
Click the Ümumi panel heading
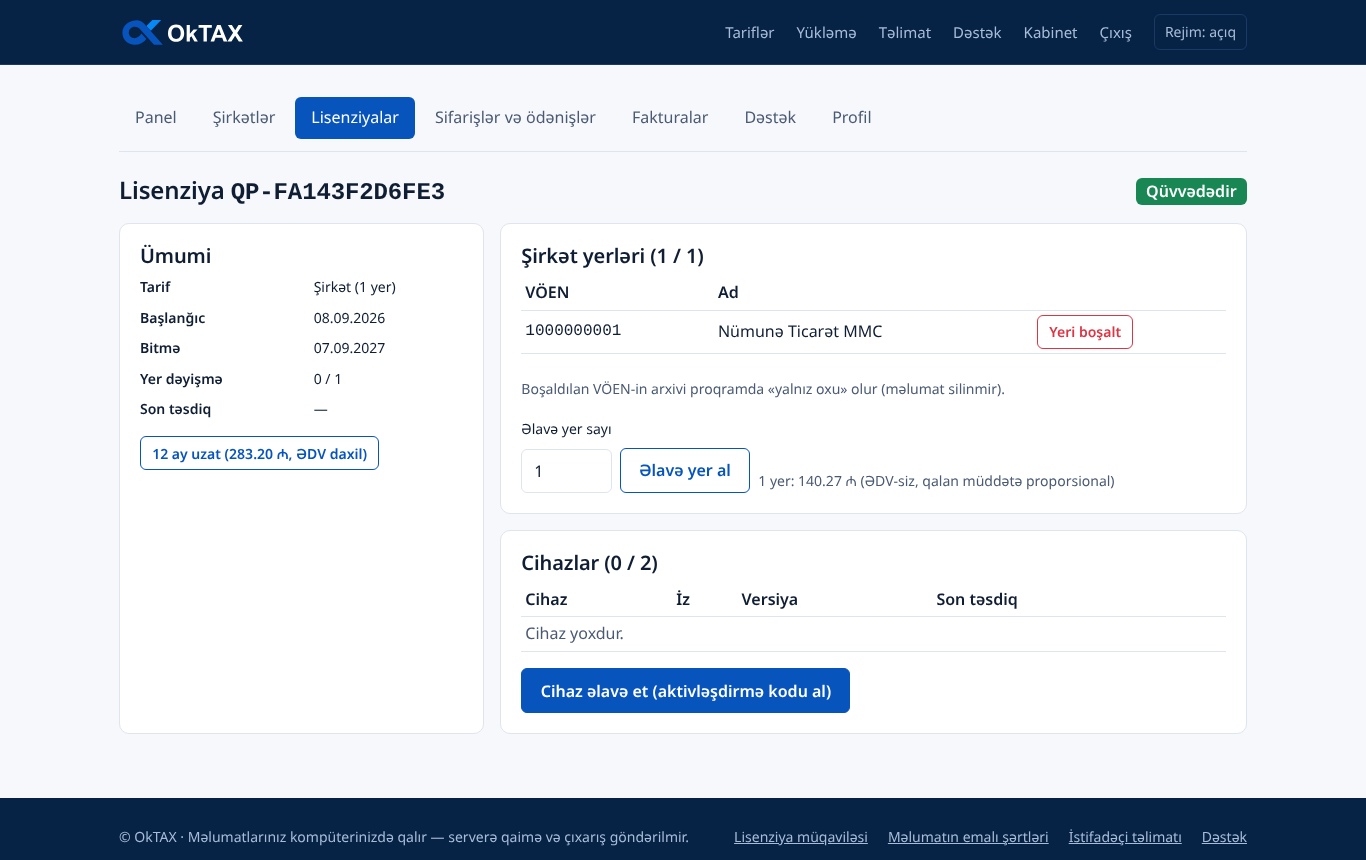[x=176, y=256]
